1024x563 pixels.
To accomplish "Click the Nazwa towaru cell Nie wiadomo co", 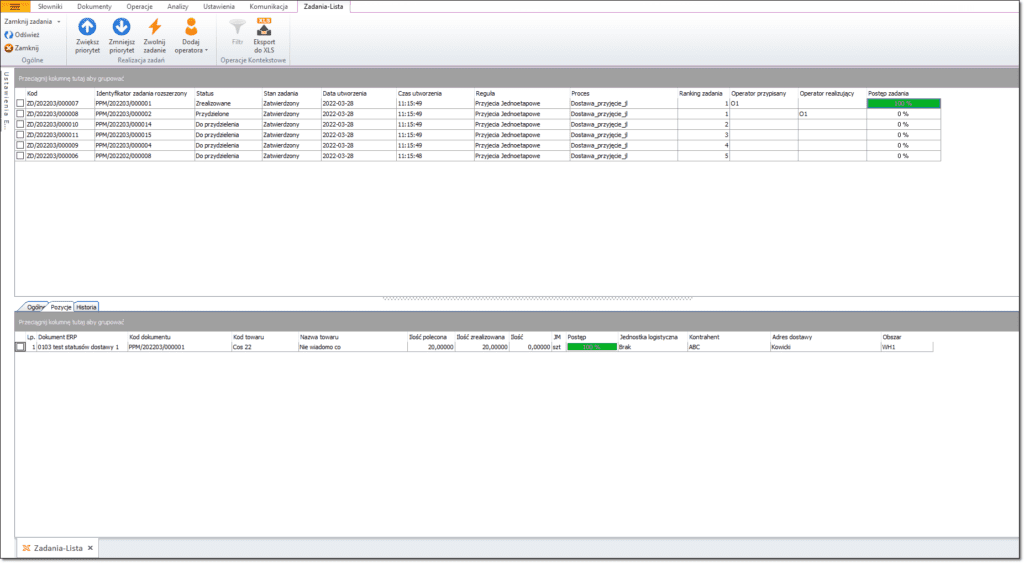I will coord(353,347).
